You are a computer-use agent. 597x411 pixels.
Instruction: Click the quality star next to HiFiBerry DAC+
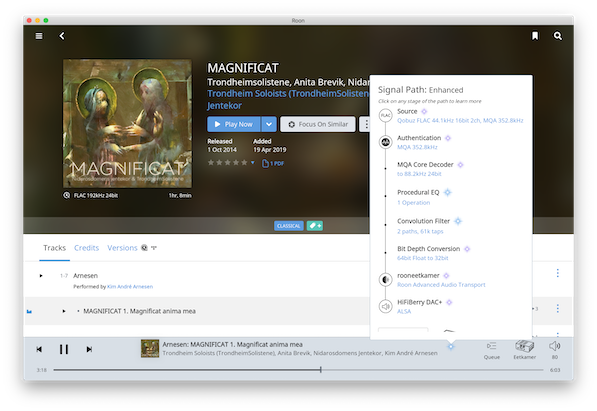[x=449, y=302]
